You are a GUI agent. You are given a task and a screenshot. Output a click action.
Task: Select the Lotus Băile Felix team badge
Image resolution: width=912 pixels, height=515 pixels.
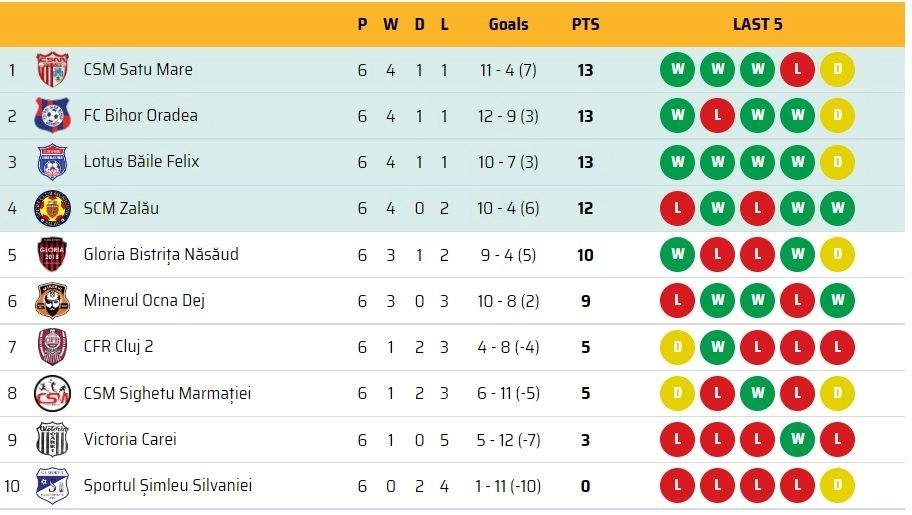tap(52, 162)
